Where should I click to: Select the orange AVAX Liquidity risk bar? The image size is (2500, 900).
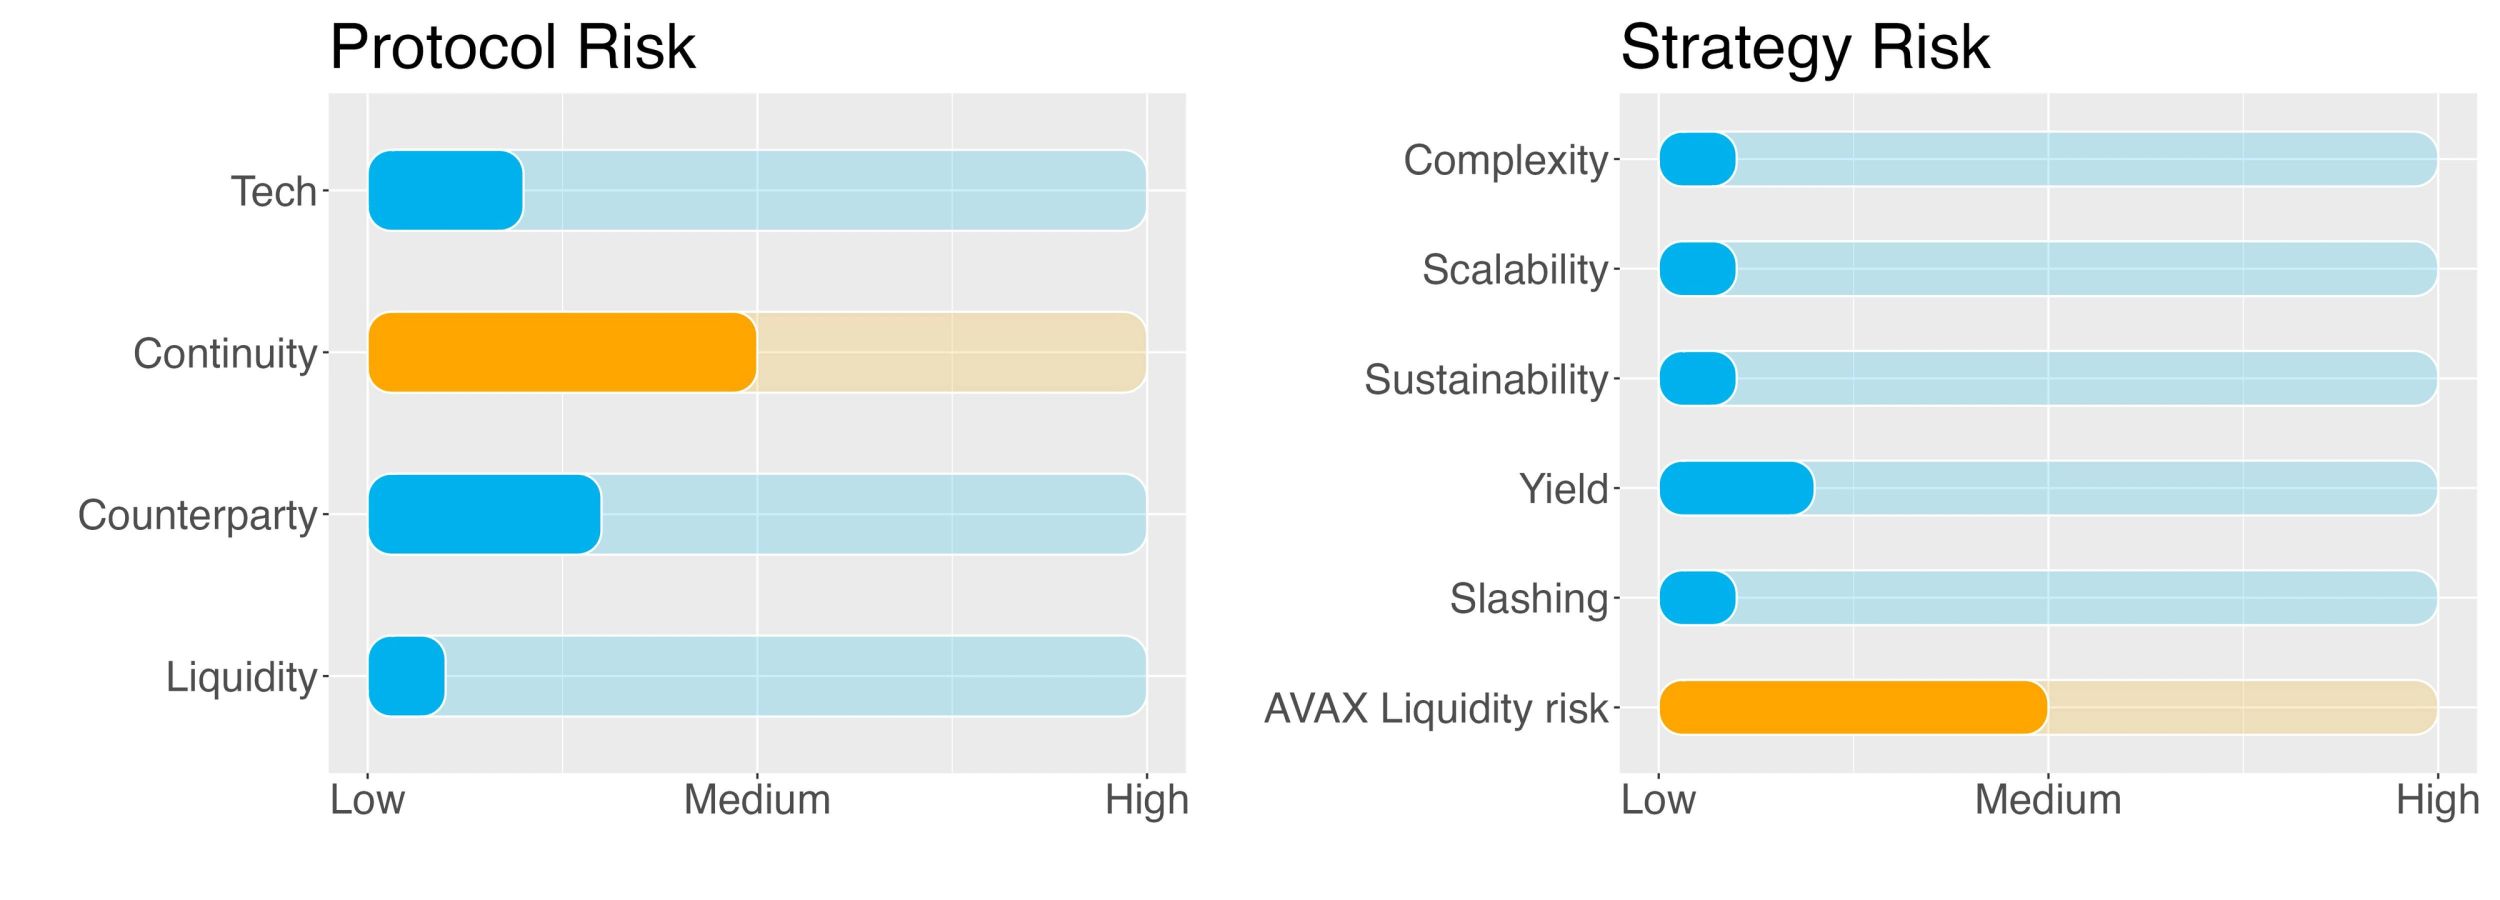pyautogui.click(x=1853, y=708)
